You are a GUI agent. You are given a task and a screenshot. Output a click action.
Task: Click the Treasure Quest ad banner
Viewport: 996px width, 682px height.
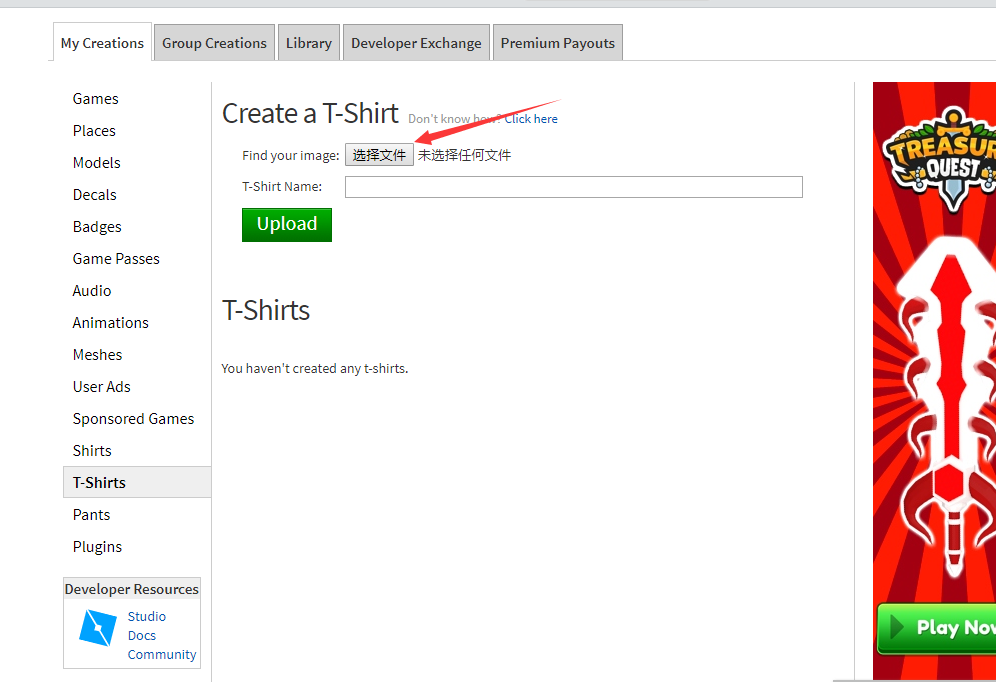934,380
